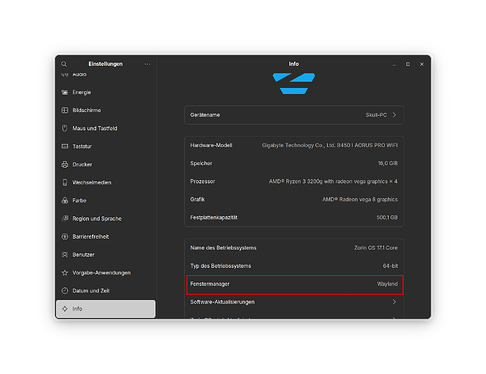Image resolution: width=486 pixels, height=374 pixels.
Task: Click the Benutzer users icon
Action: click(65, 255)
